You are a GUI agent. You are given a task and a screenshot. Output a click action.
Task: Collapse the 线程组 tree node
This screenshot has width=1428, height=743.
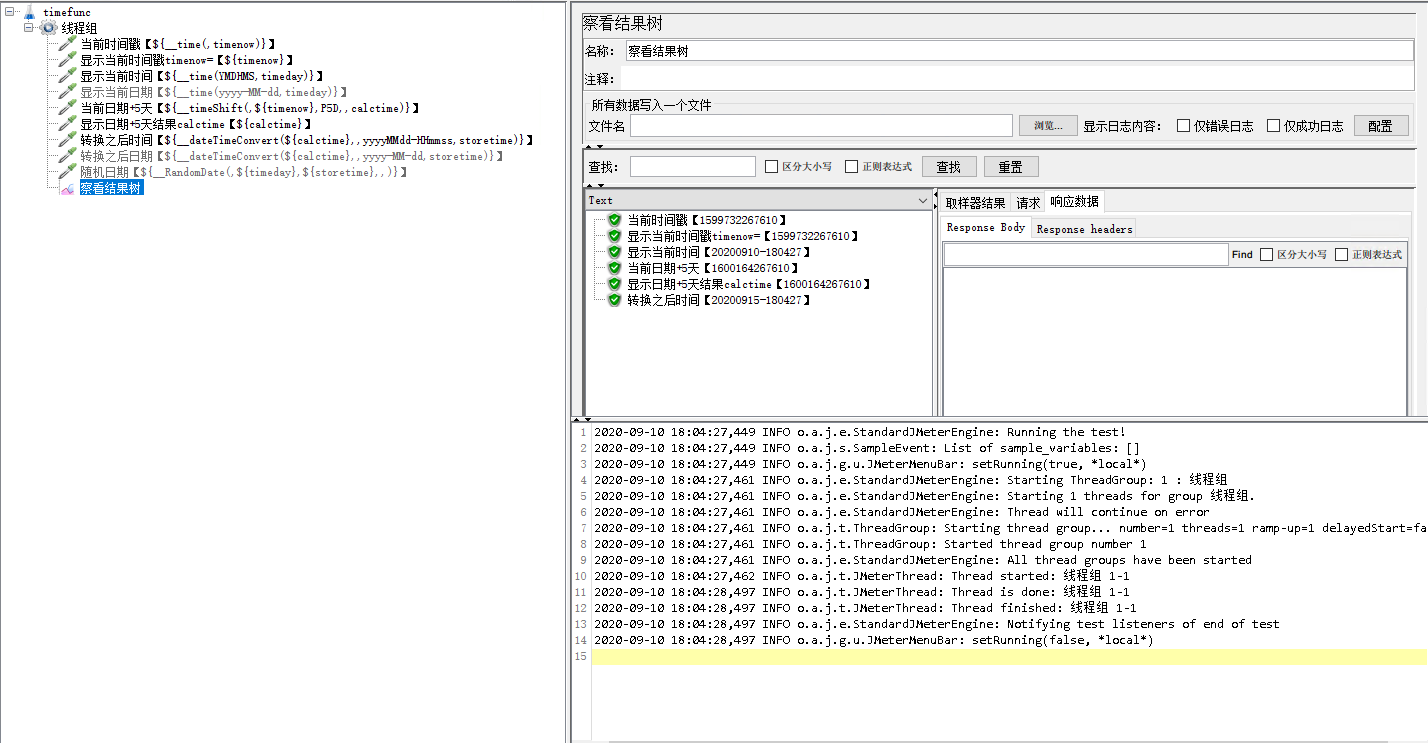point(29,28)
